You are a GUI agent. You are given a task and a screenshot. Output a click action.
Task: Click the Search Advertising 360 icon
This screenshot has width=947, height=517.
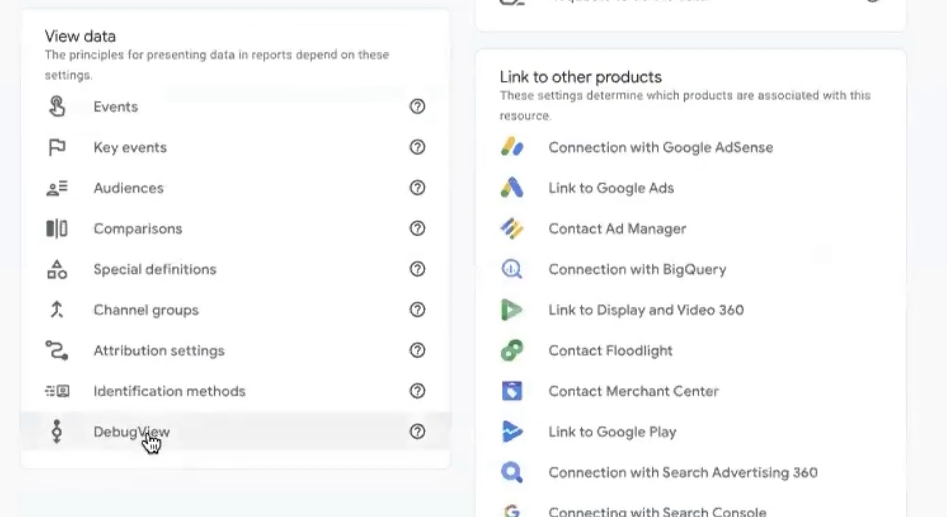[512, 472]
